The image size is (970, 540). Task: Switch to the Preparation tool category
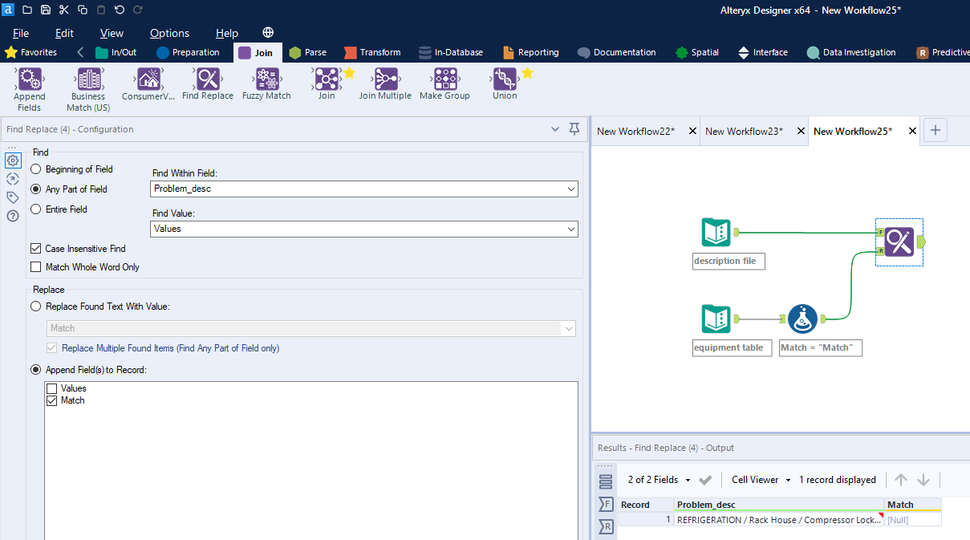coord(188,53)
